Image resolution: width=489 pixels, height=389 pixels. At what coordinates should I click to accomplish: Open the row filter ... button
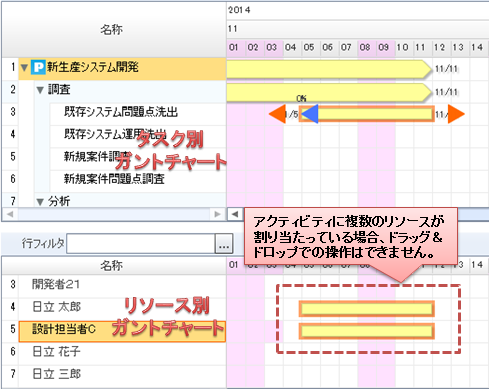(x=224, y=244)
